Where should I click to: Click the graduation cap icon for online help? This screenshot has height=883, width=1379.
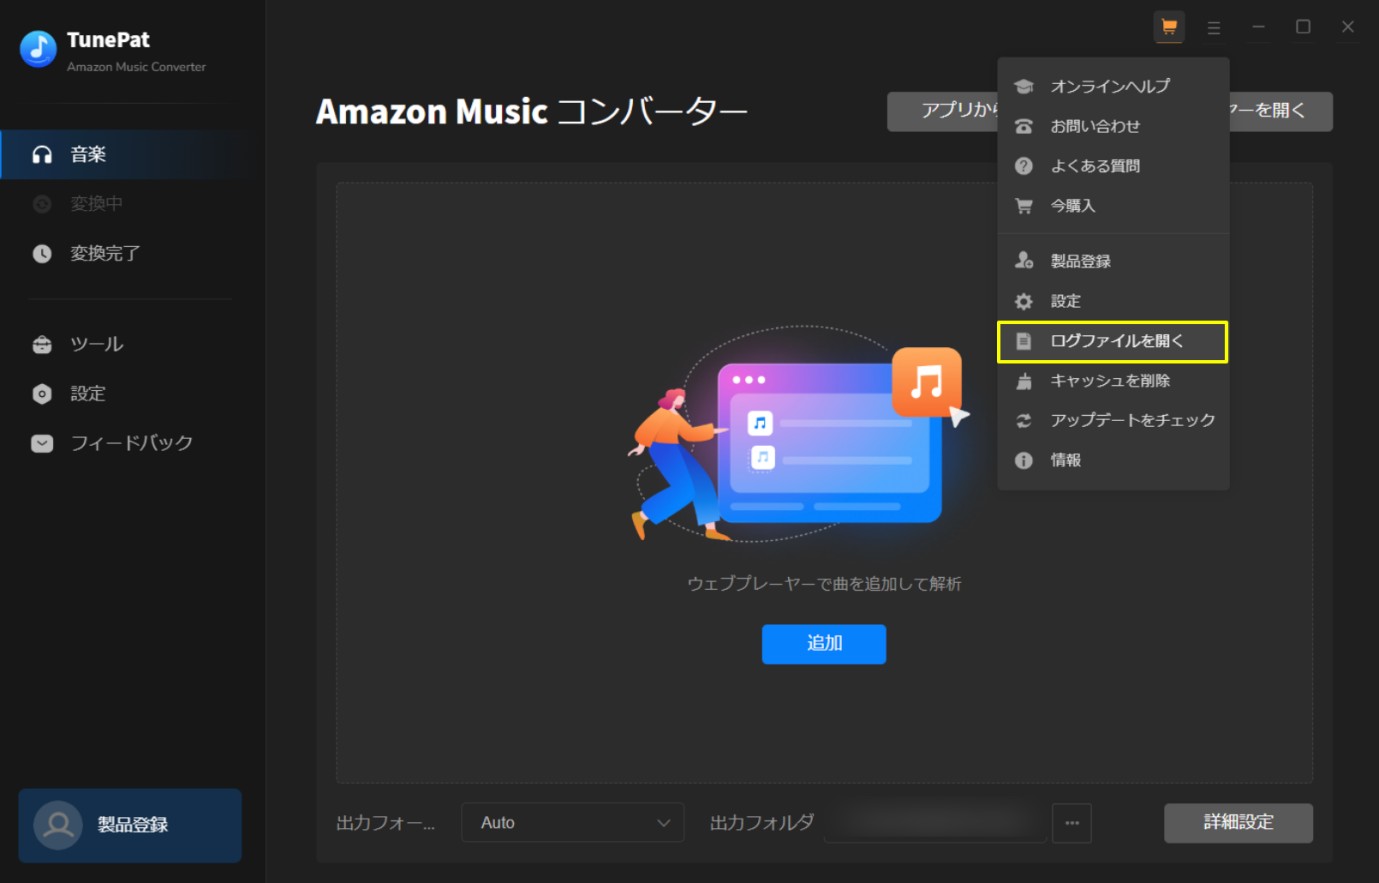1024,87
